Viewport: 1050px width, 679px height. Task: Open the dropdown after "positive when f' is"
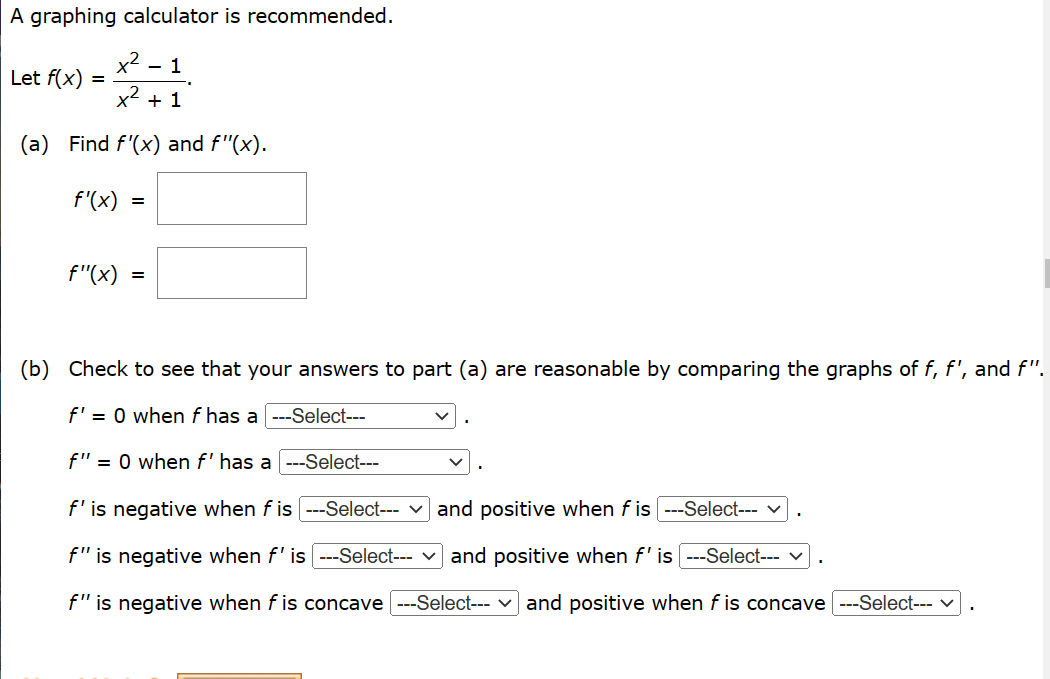744,556
